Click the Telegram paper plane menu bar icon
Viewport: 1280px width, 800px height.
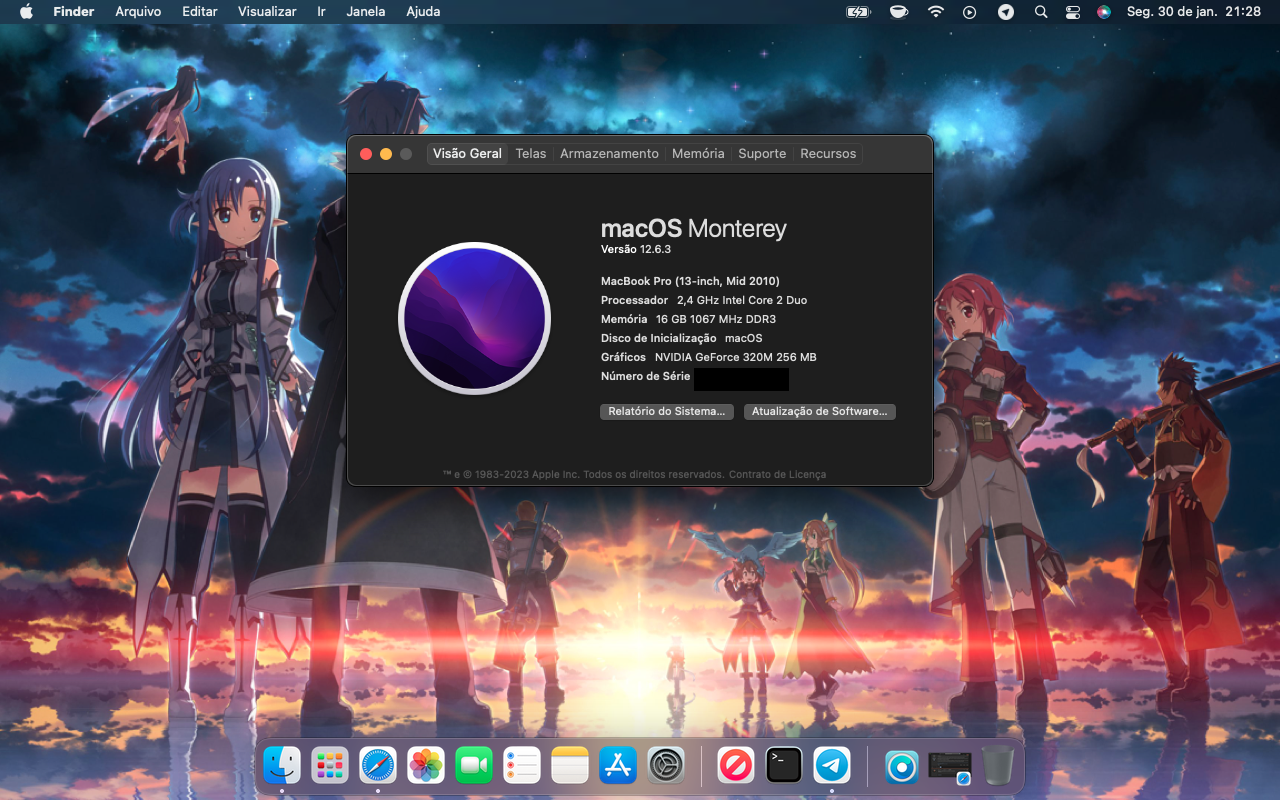click(x=1005, y=12)
